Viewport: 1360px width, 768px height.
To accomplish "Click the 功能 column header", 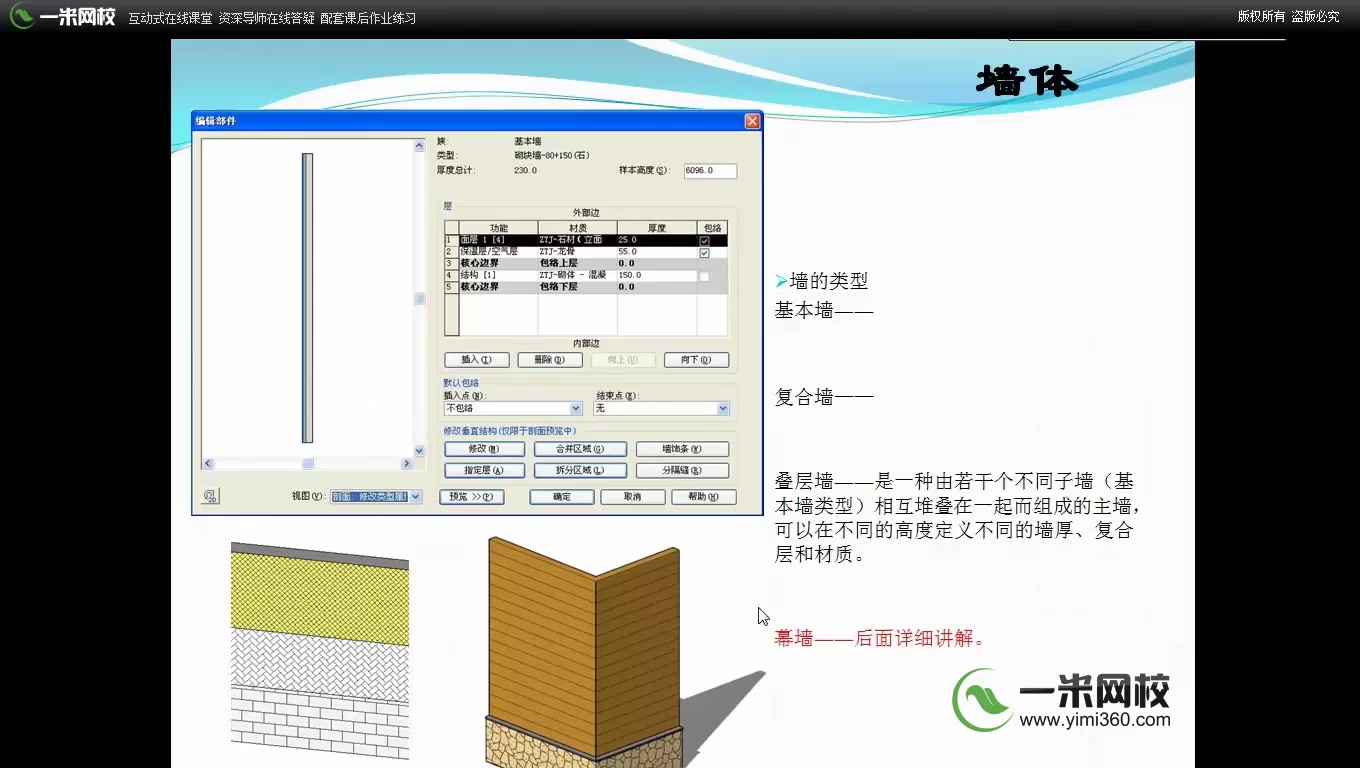I will (x=498, y=229).
